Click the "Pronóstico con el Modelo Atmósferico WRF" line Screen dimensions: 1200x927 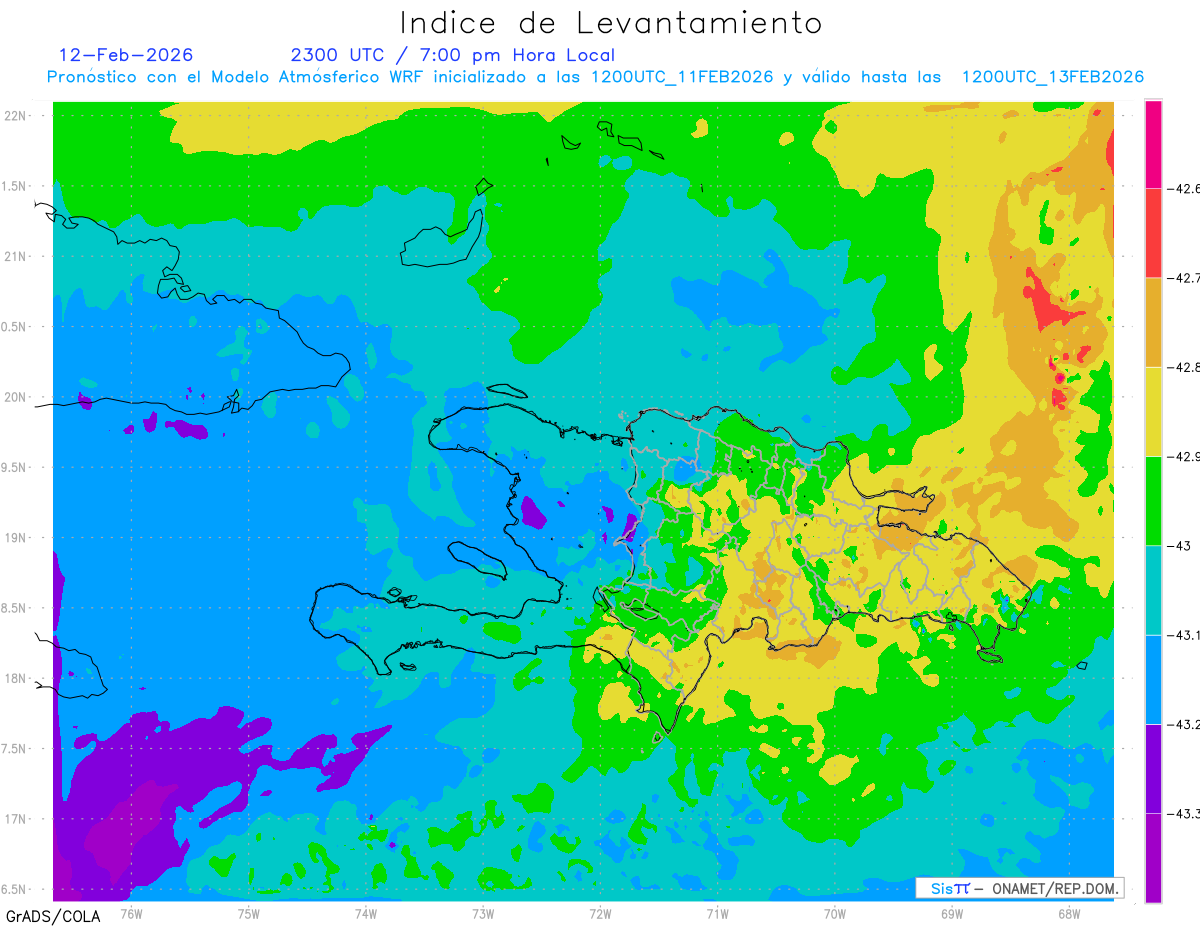point(596,77)
